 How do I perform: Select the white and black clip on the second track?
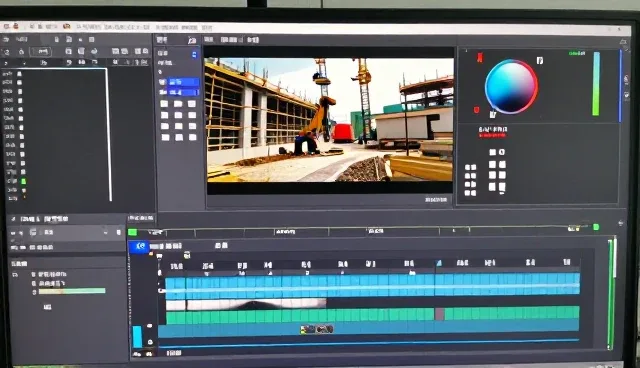(x=246, y=304)
